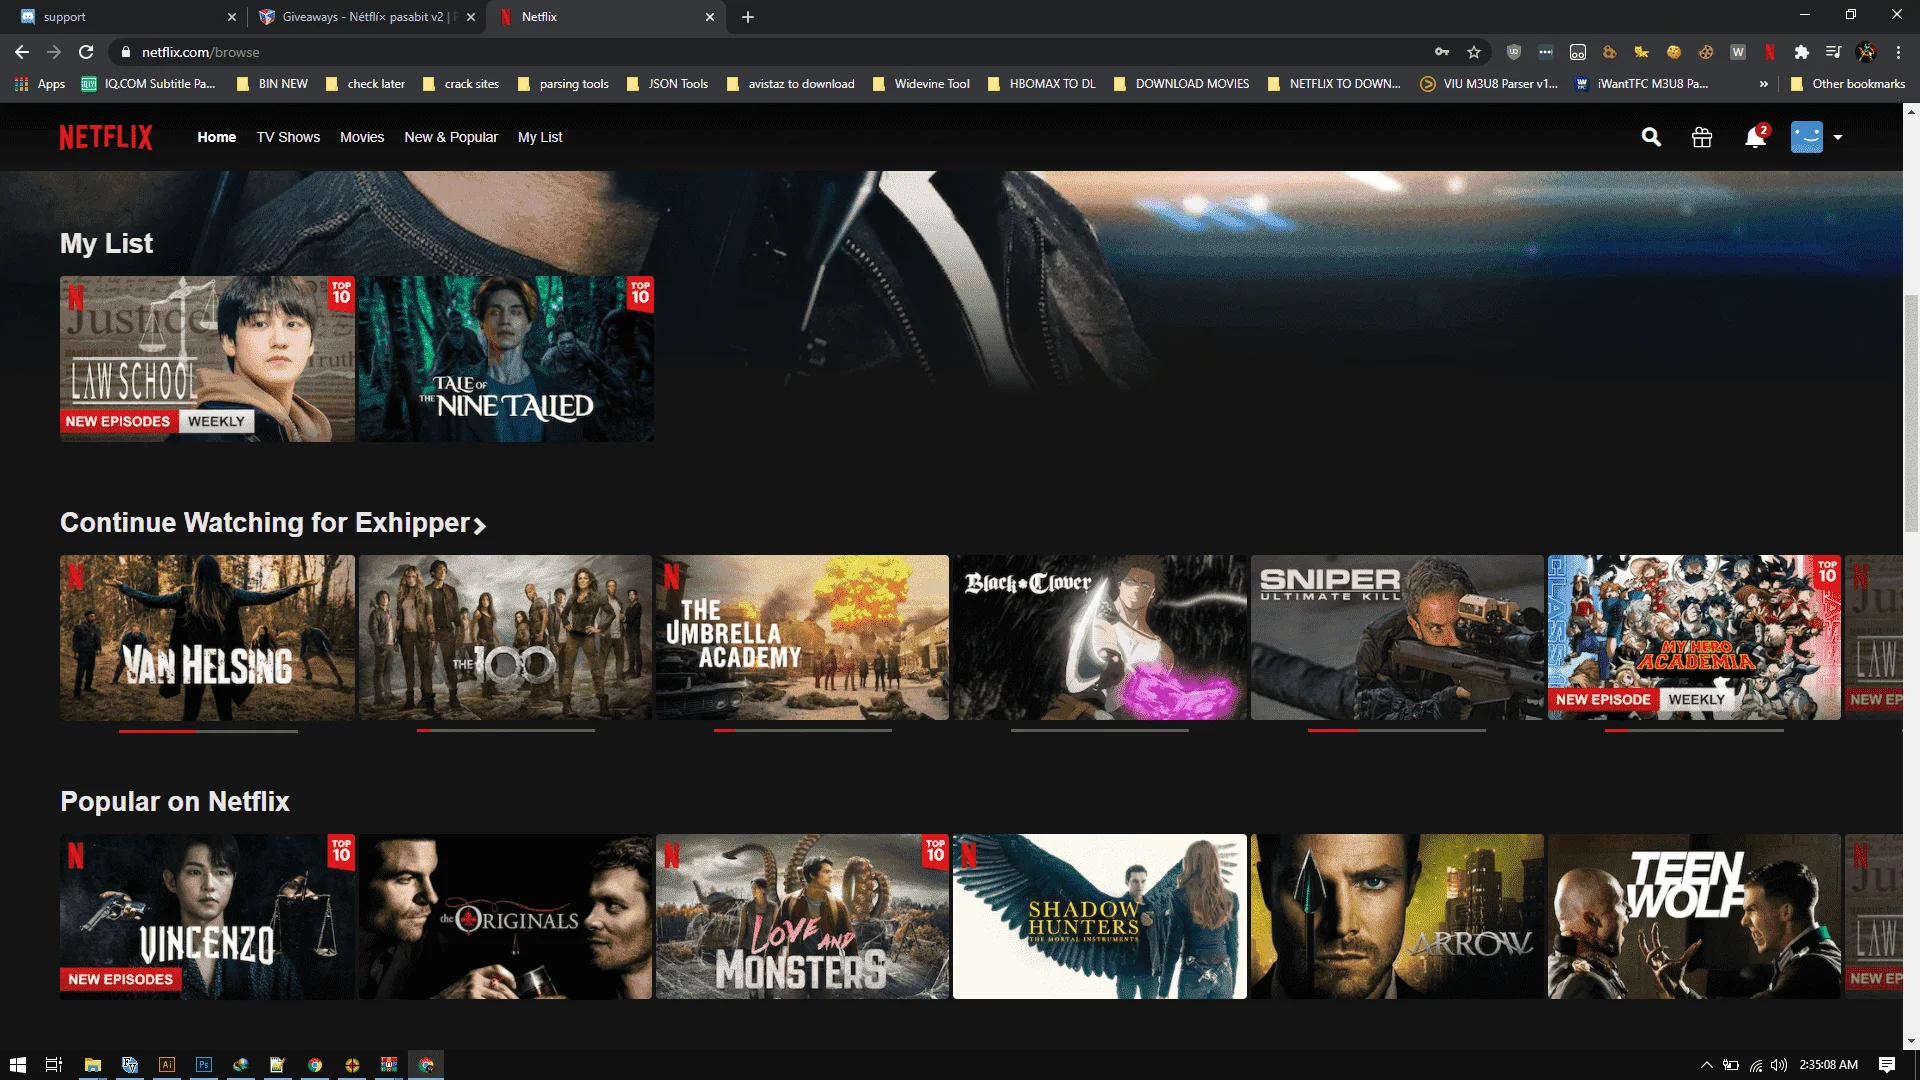The height and width of the screenshot is (1080, 1920).
Task: Open the Law School title in My List
Action: tap(207, 359)
